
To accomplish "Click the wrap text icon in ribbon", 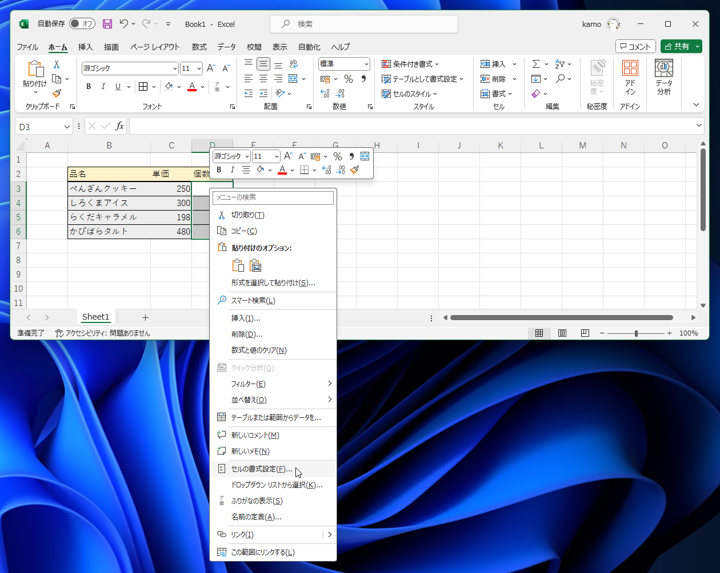I will [293, 64].
